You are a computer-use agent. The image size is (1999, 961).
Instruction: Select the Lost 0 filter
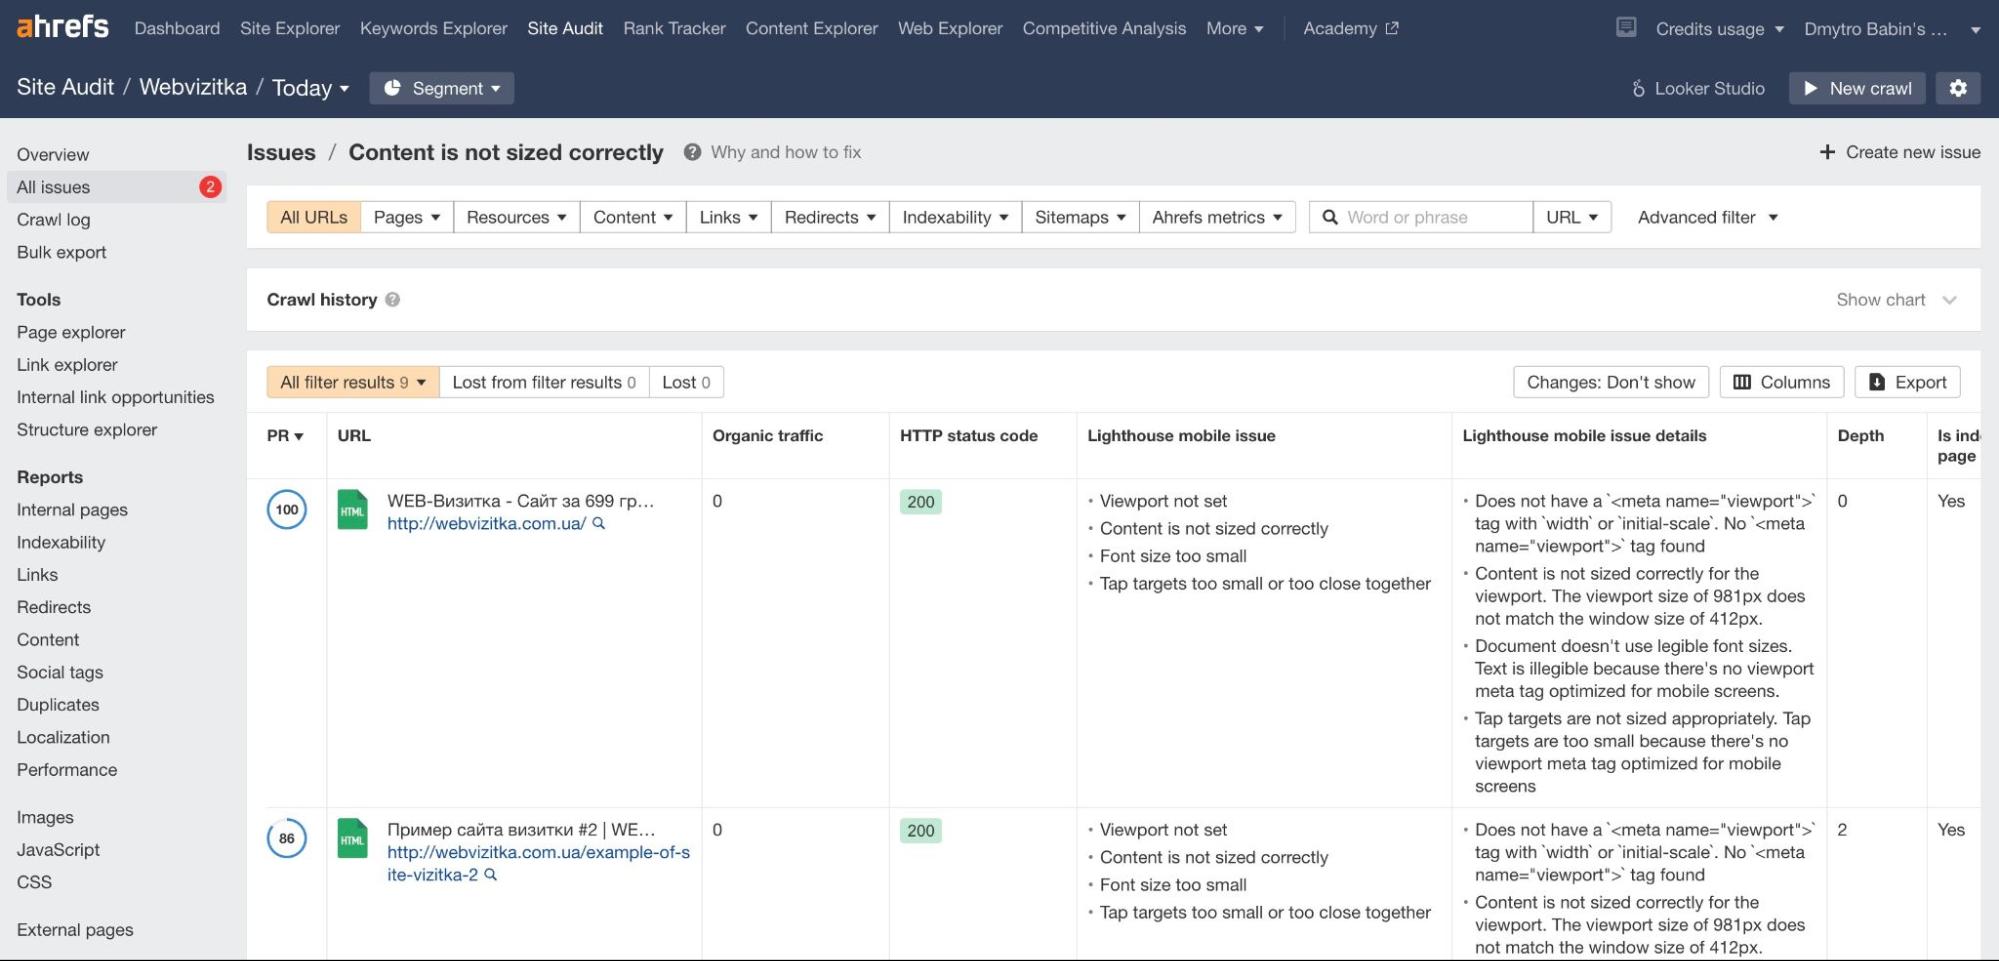click(686, 382)
